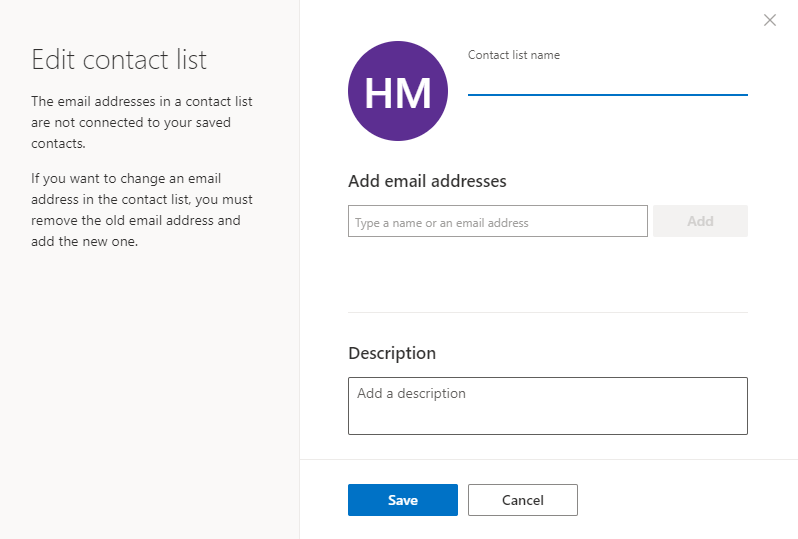Click the empty area below the email input

click(x=548, y=274)
